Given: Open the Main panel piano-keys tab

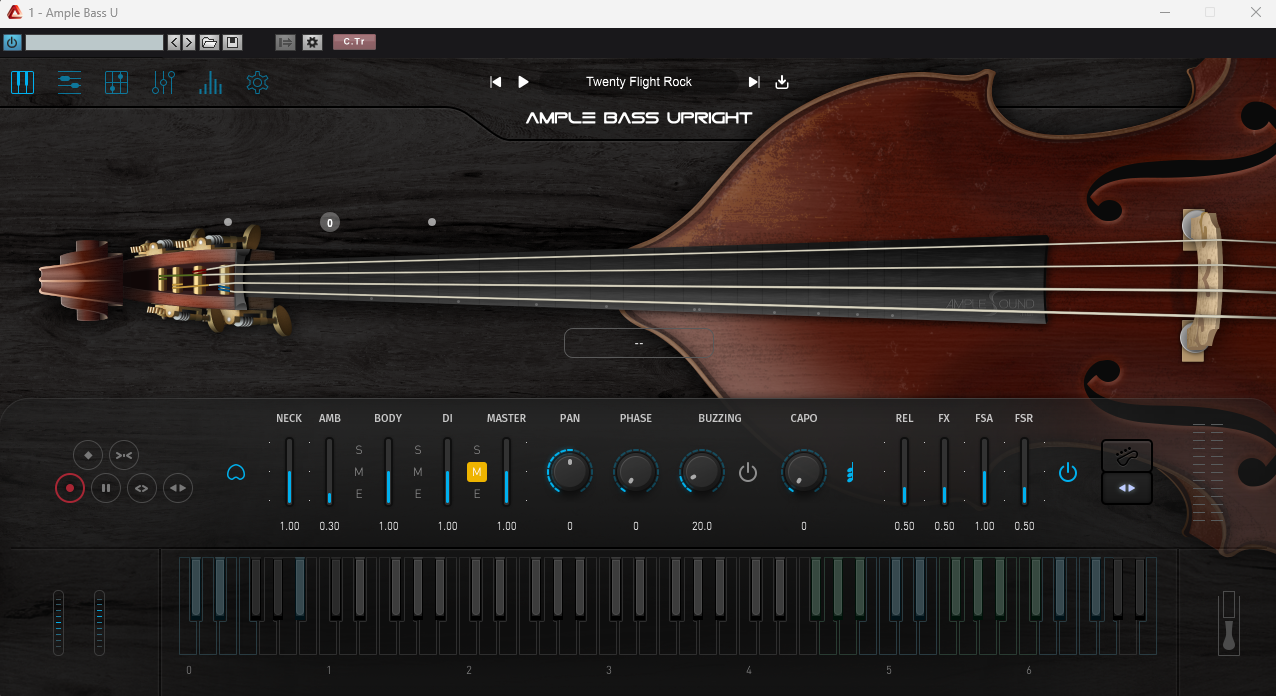Looking at the screenshot, I should point(22,82).
